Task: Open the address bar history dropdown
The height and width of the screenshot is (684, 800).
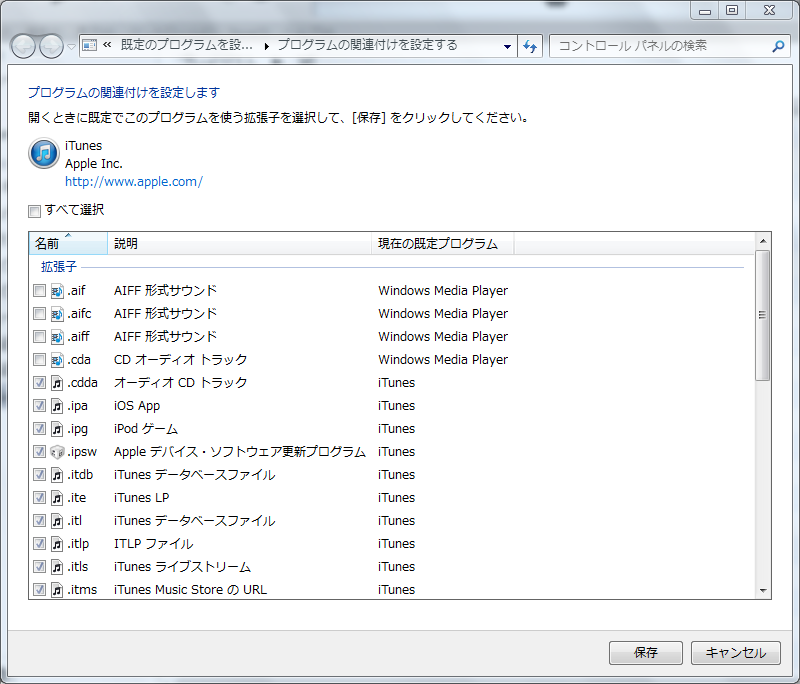Action: coord(507,46)
